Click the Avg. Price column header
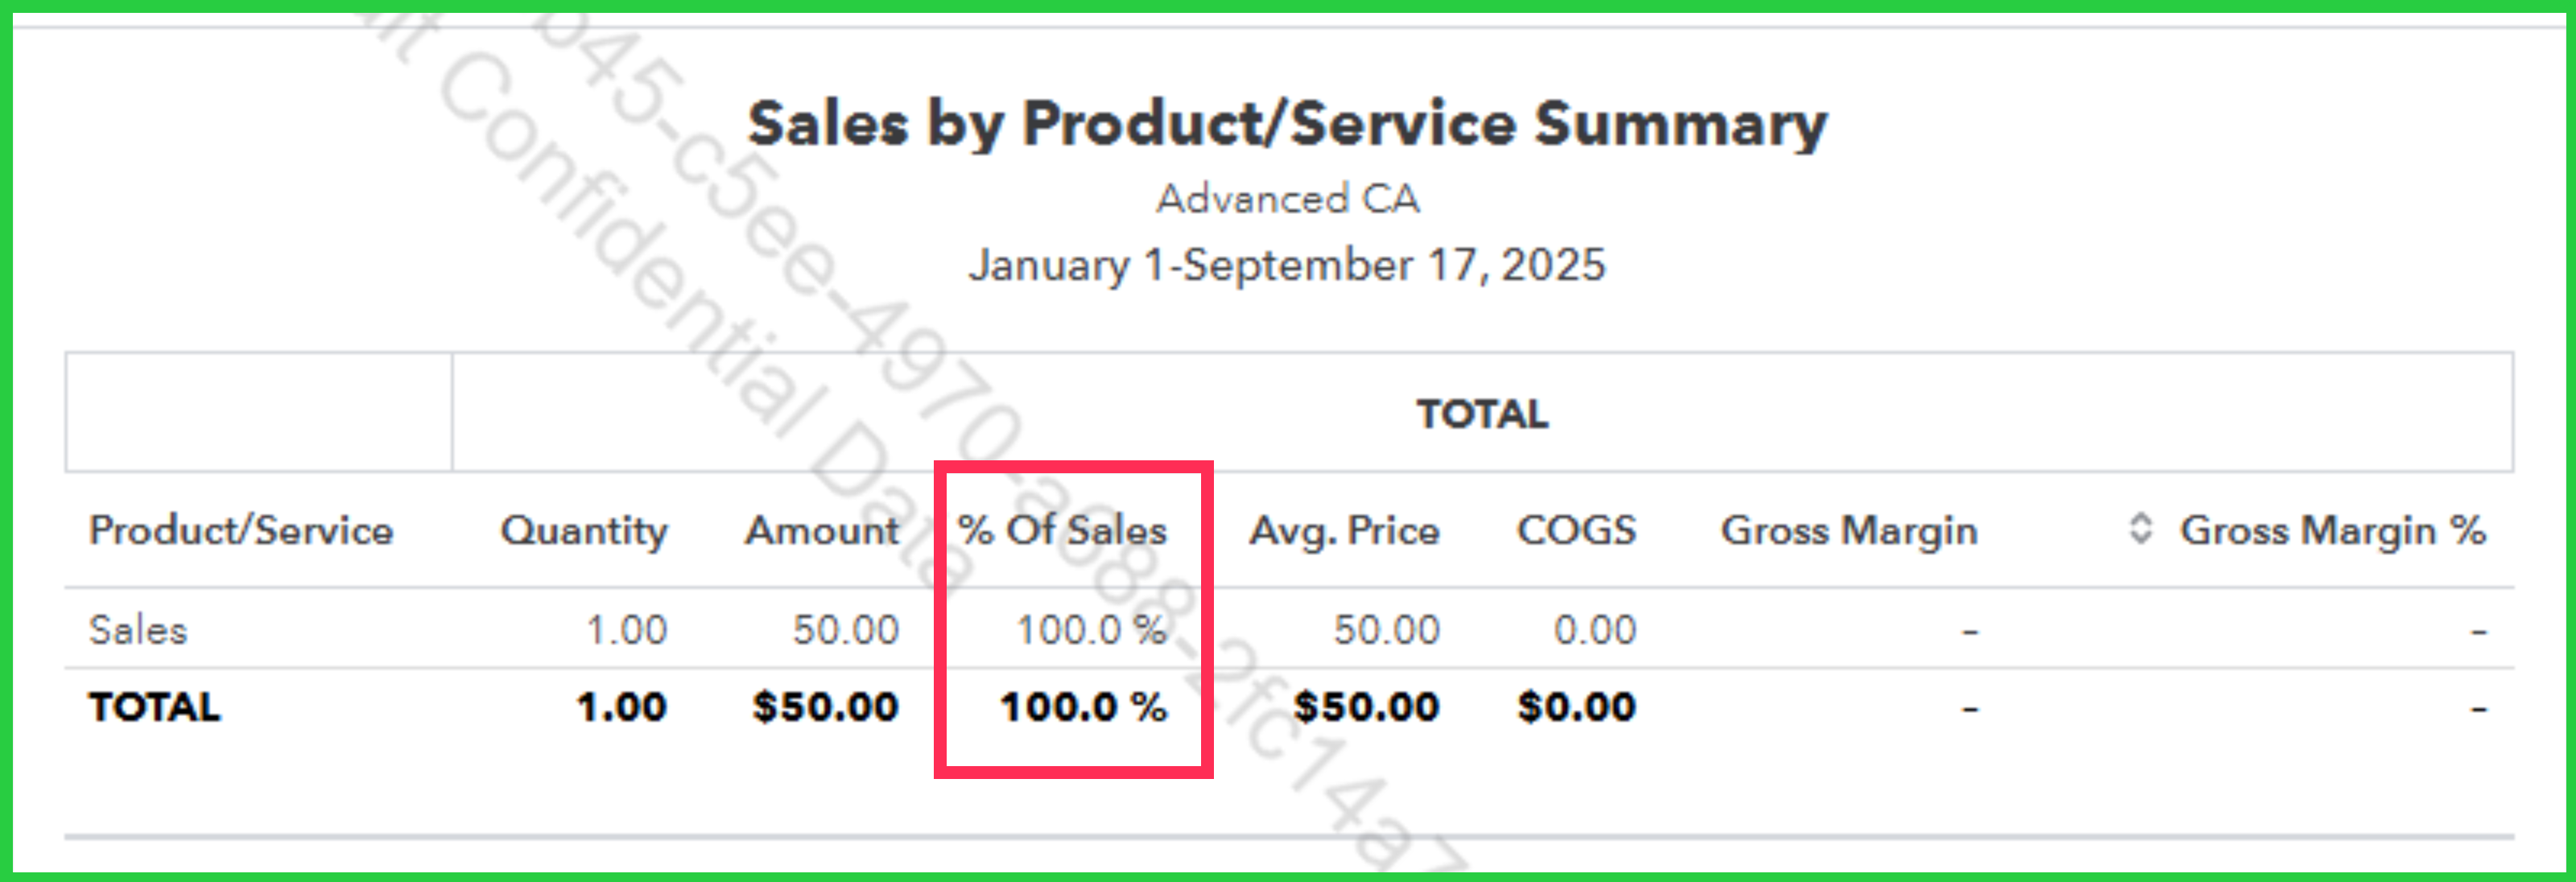Image resolution: width=2576 pixels, height=882 pixels. tap(1344, 530)
